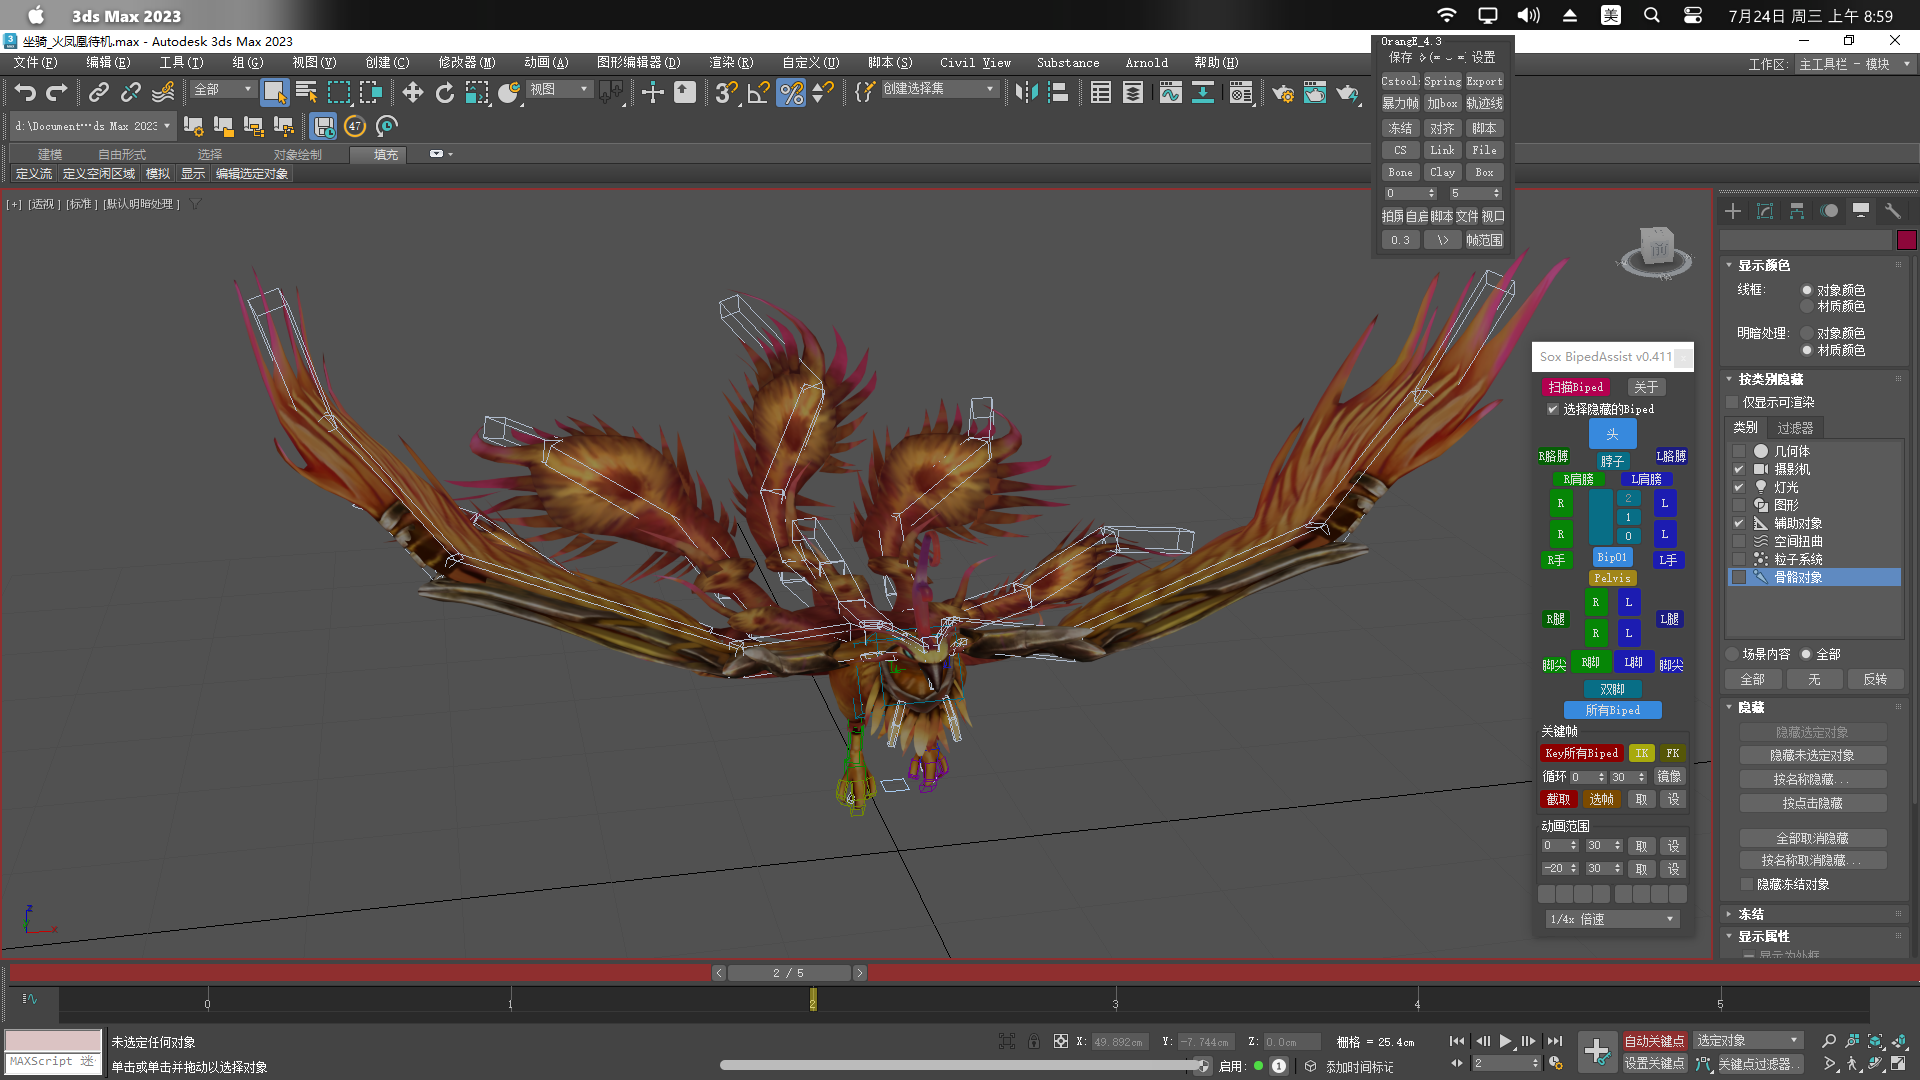Open the 渲染 menu
Image resolution: width=1920 pixels, height=1080 pixels.
(x=731, y=62)
